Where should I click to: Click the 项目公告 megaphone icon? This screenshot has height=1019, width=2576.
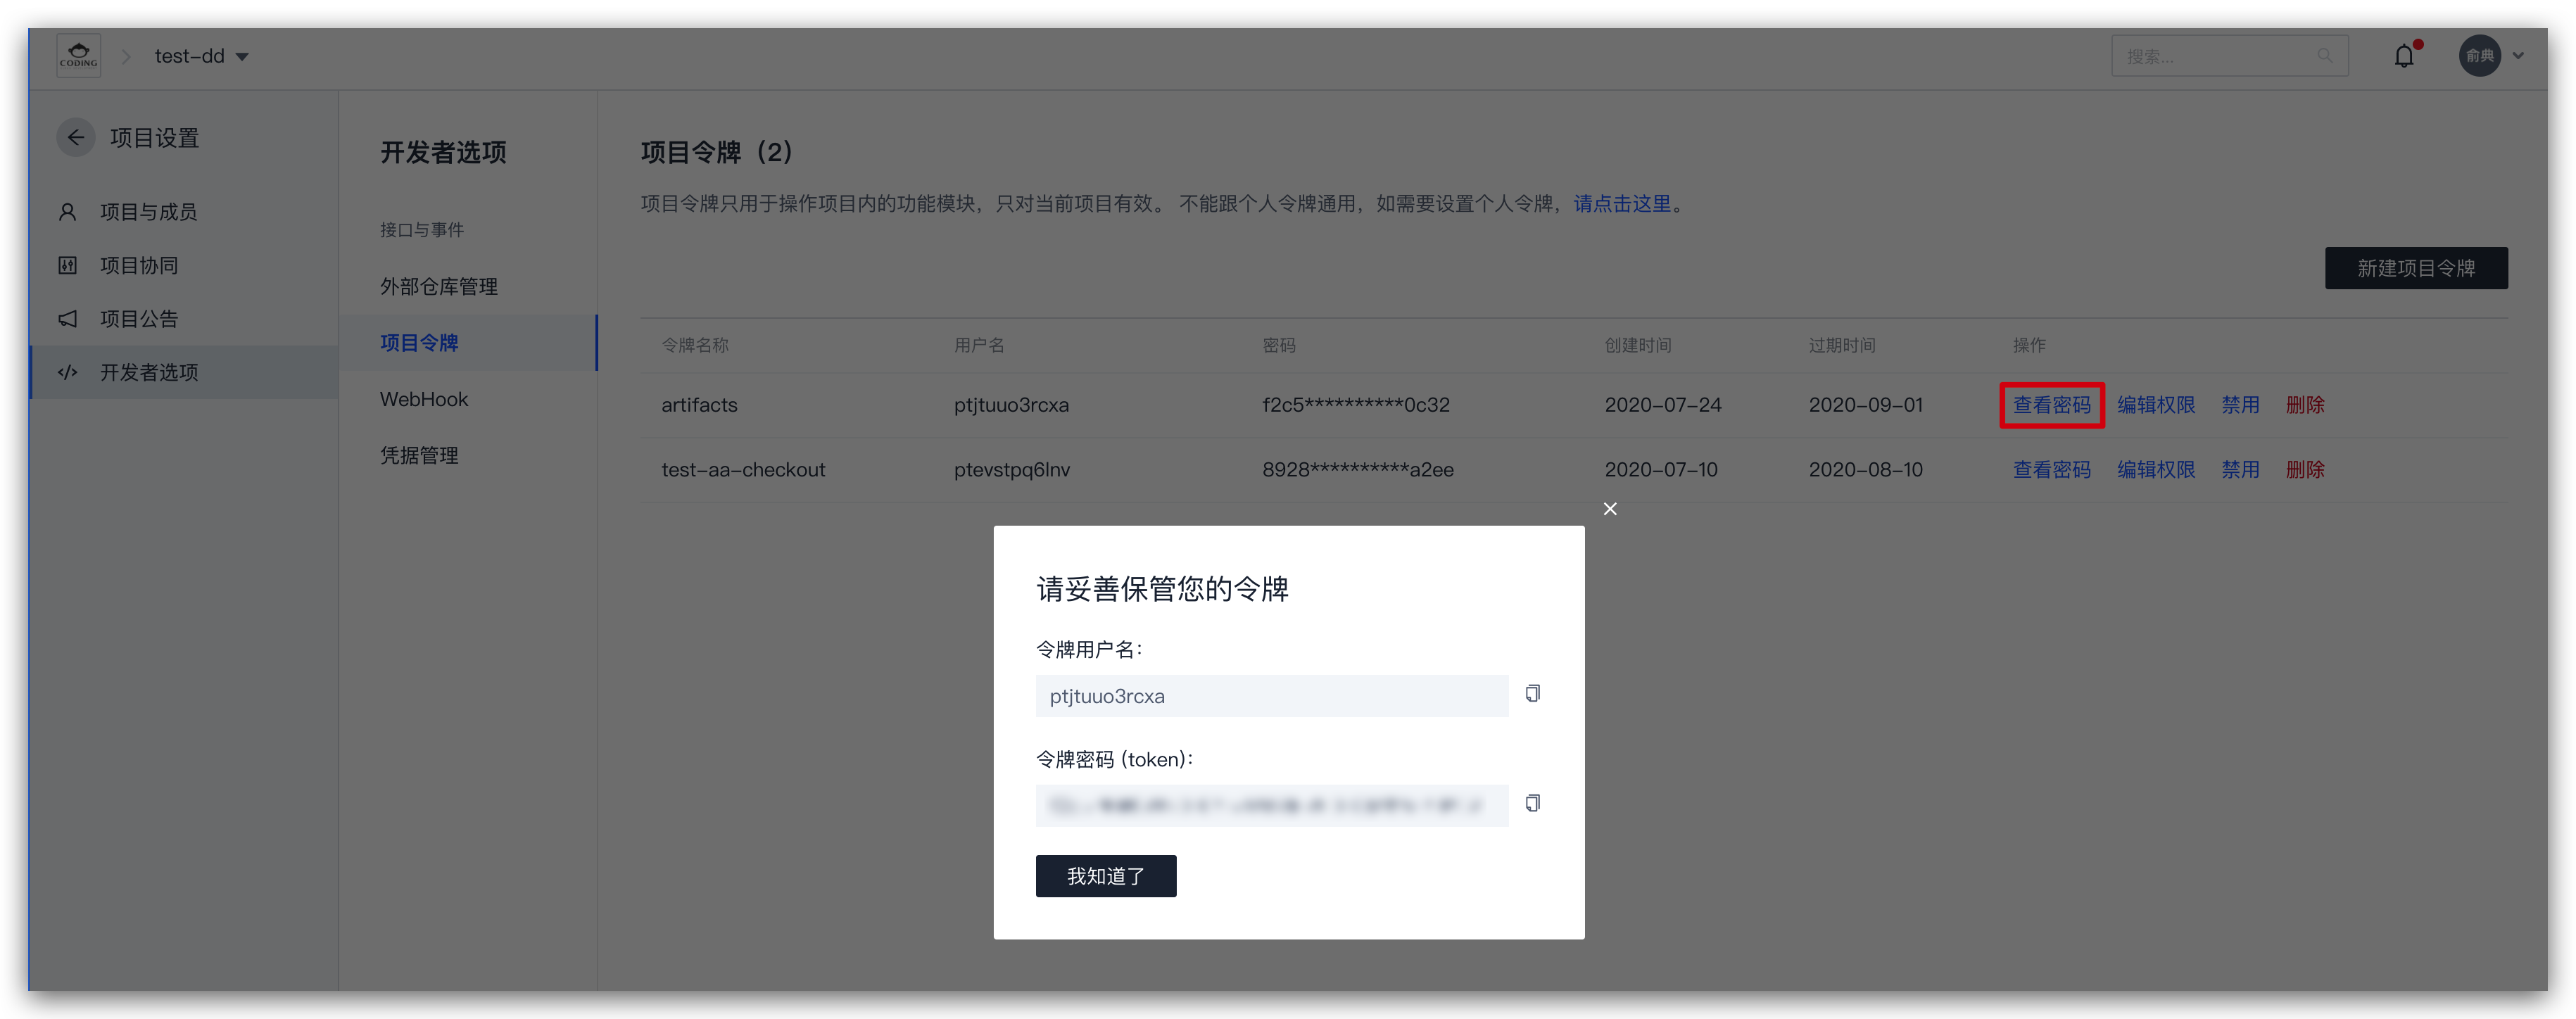[x=68, y=319]
